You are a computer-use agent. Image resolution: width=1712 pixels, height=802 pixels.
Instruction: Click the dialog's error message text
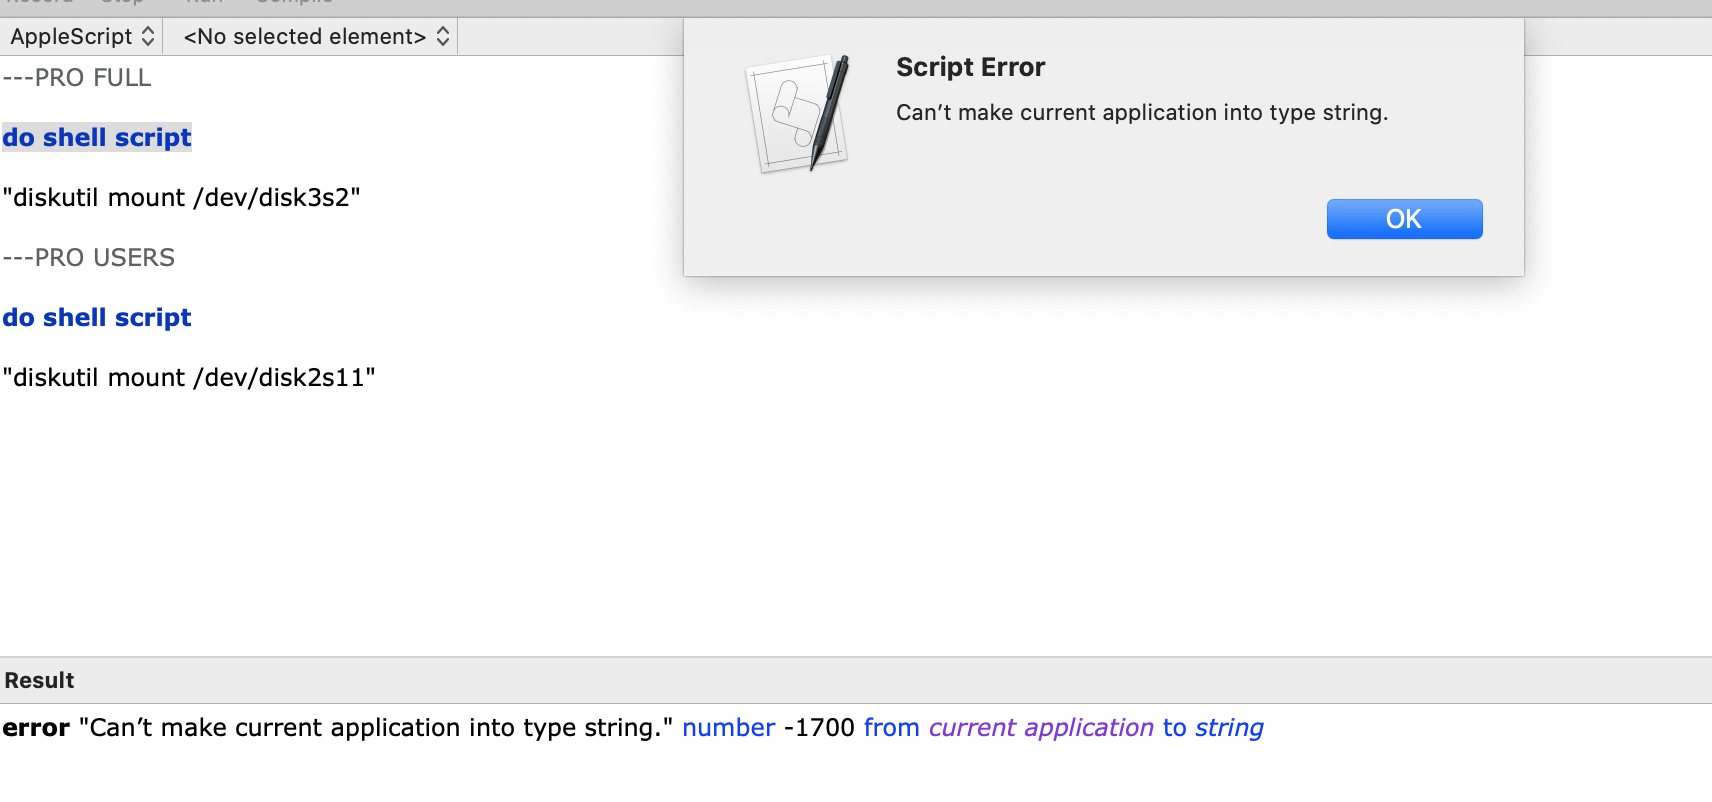pos(1141,113)
